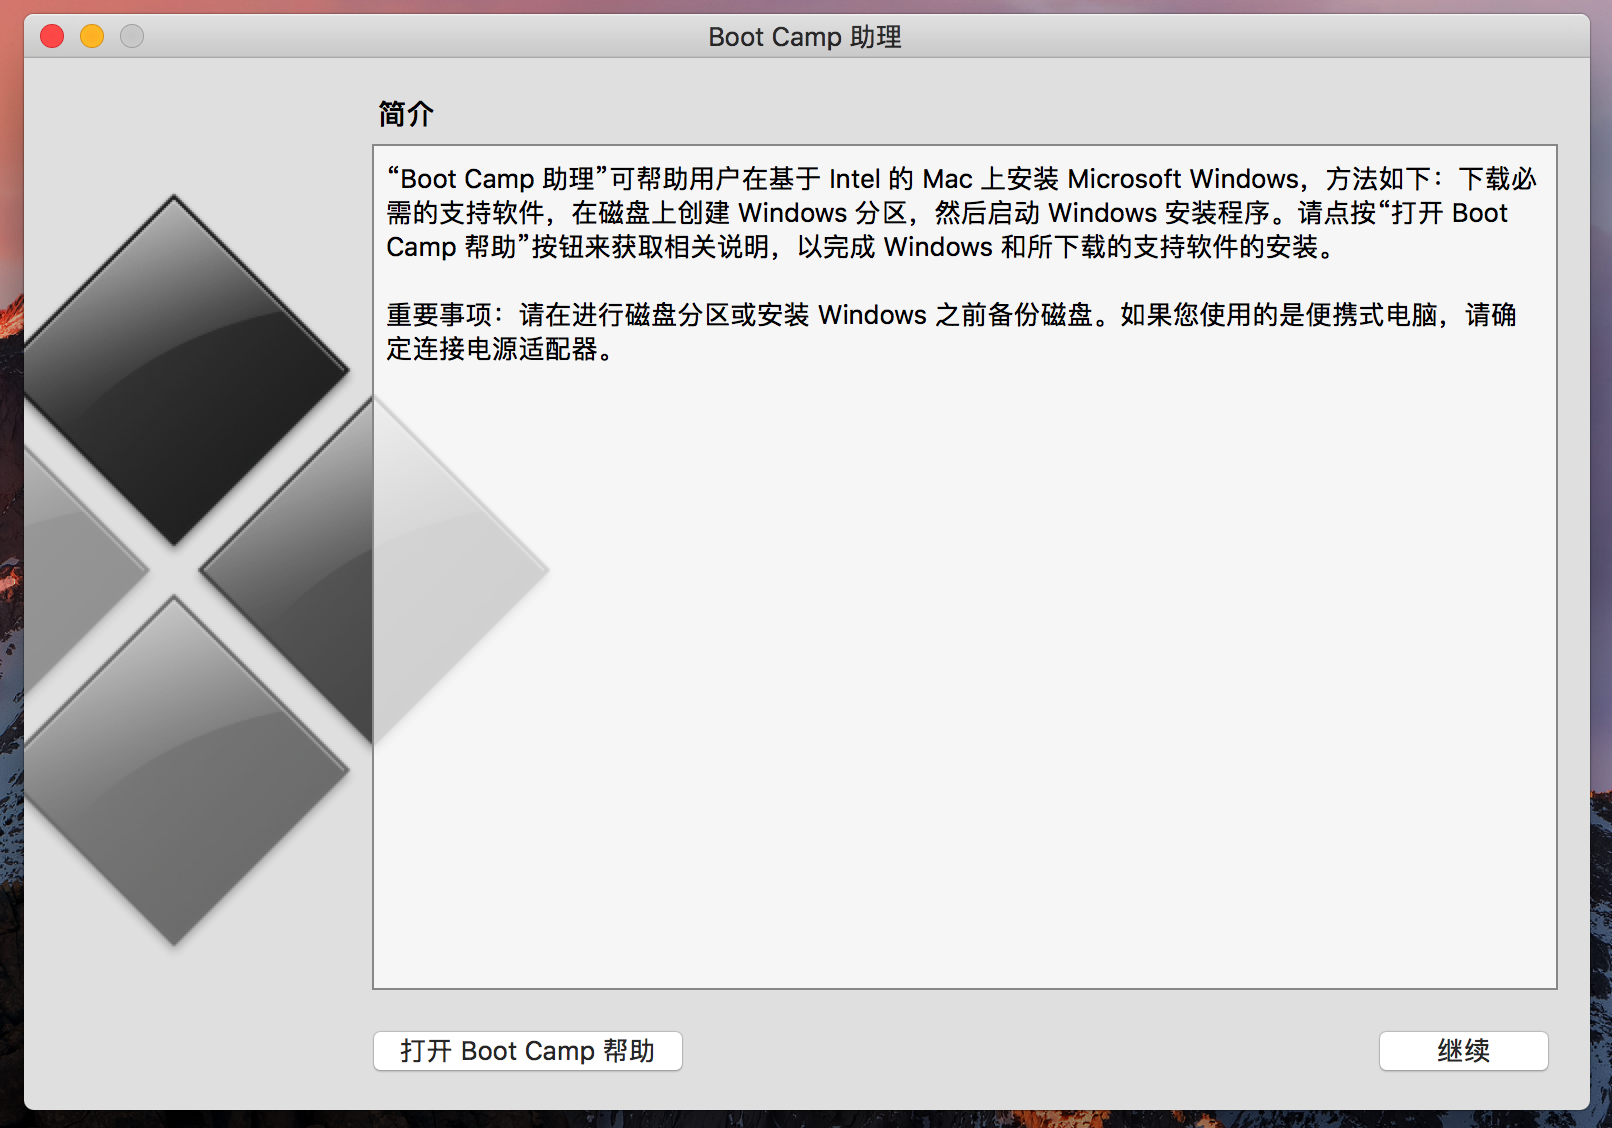
Task: Click the top dark diamond of Boot Camp logo
Action: point(175,370)
